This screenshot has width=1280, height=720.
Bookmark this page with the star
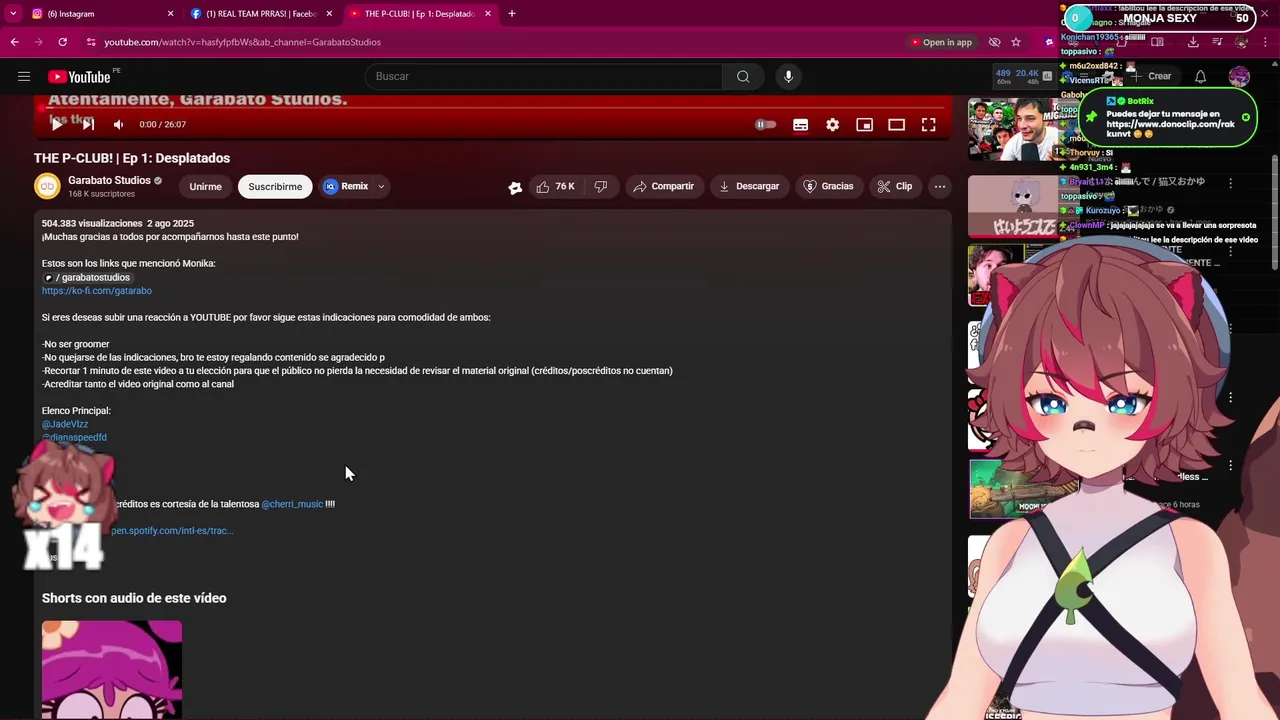point(1016,42)
